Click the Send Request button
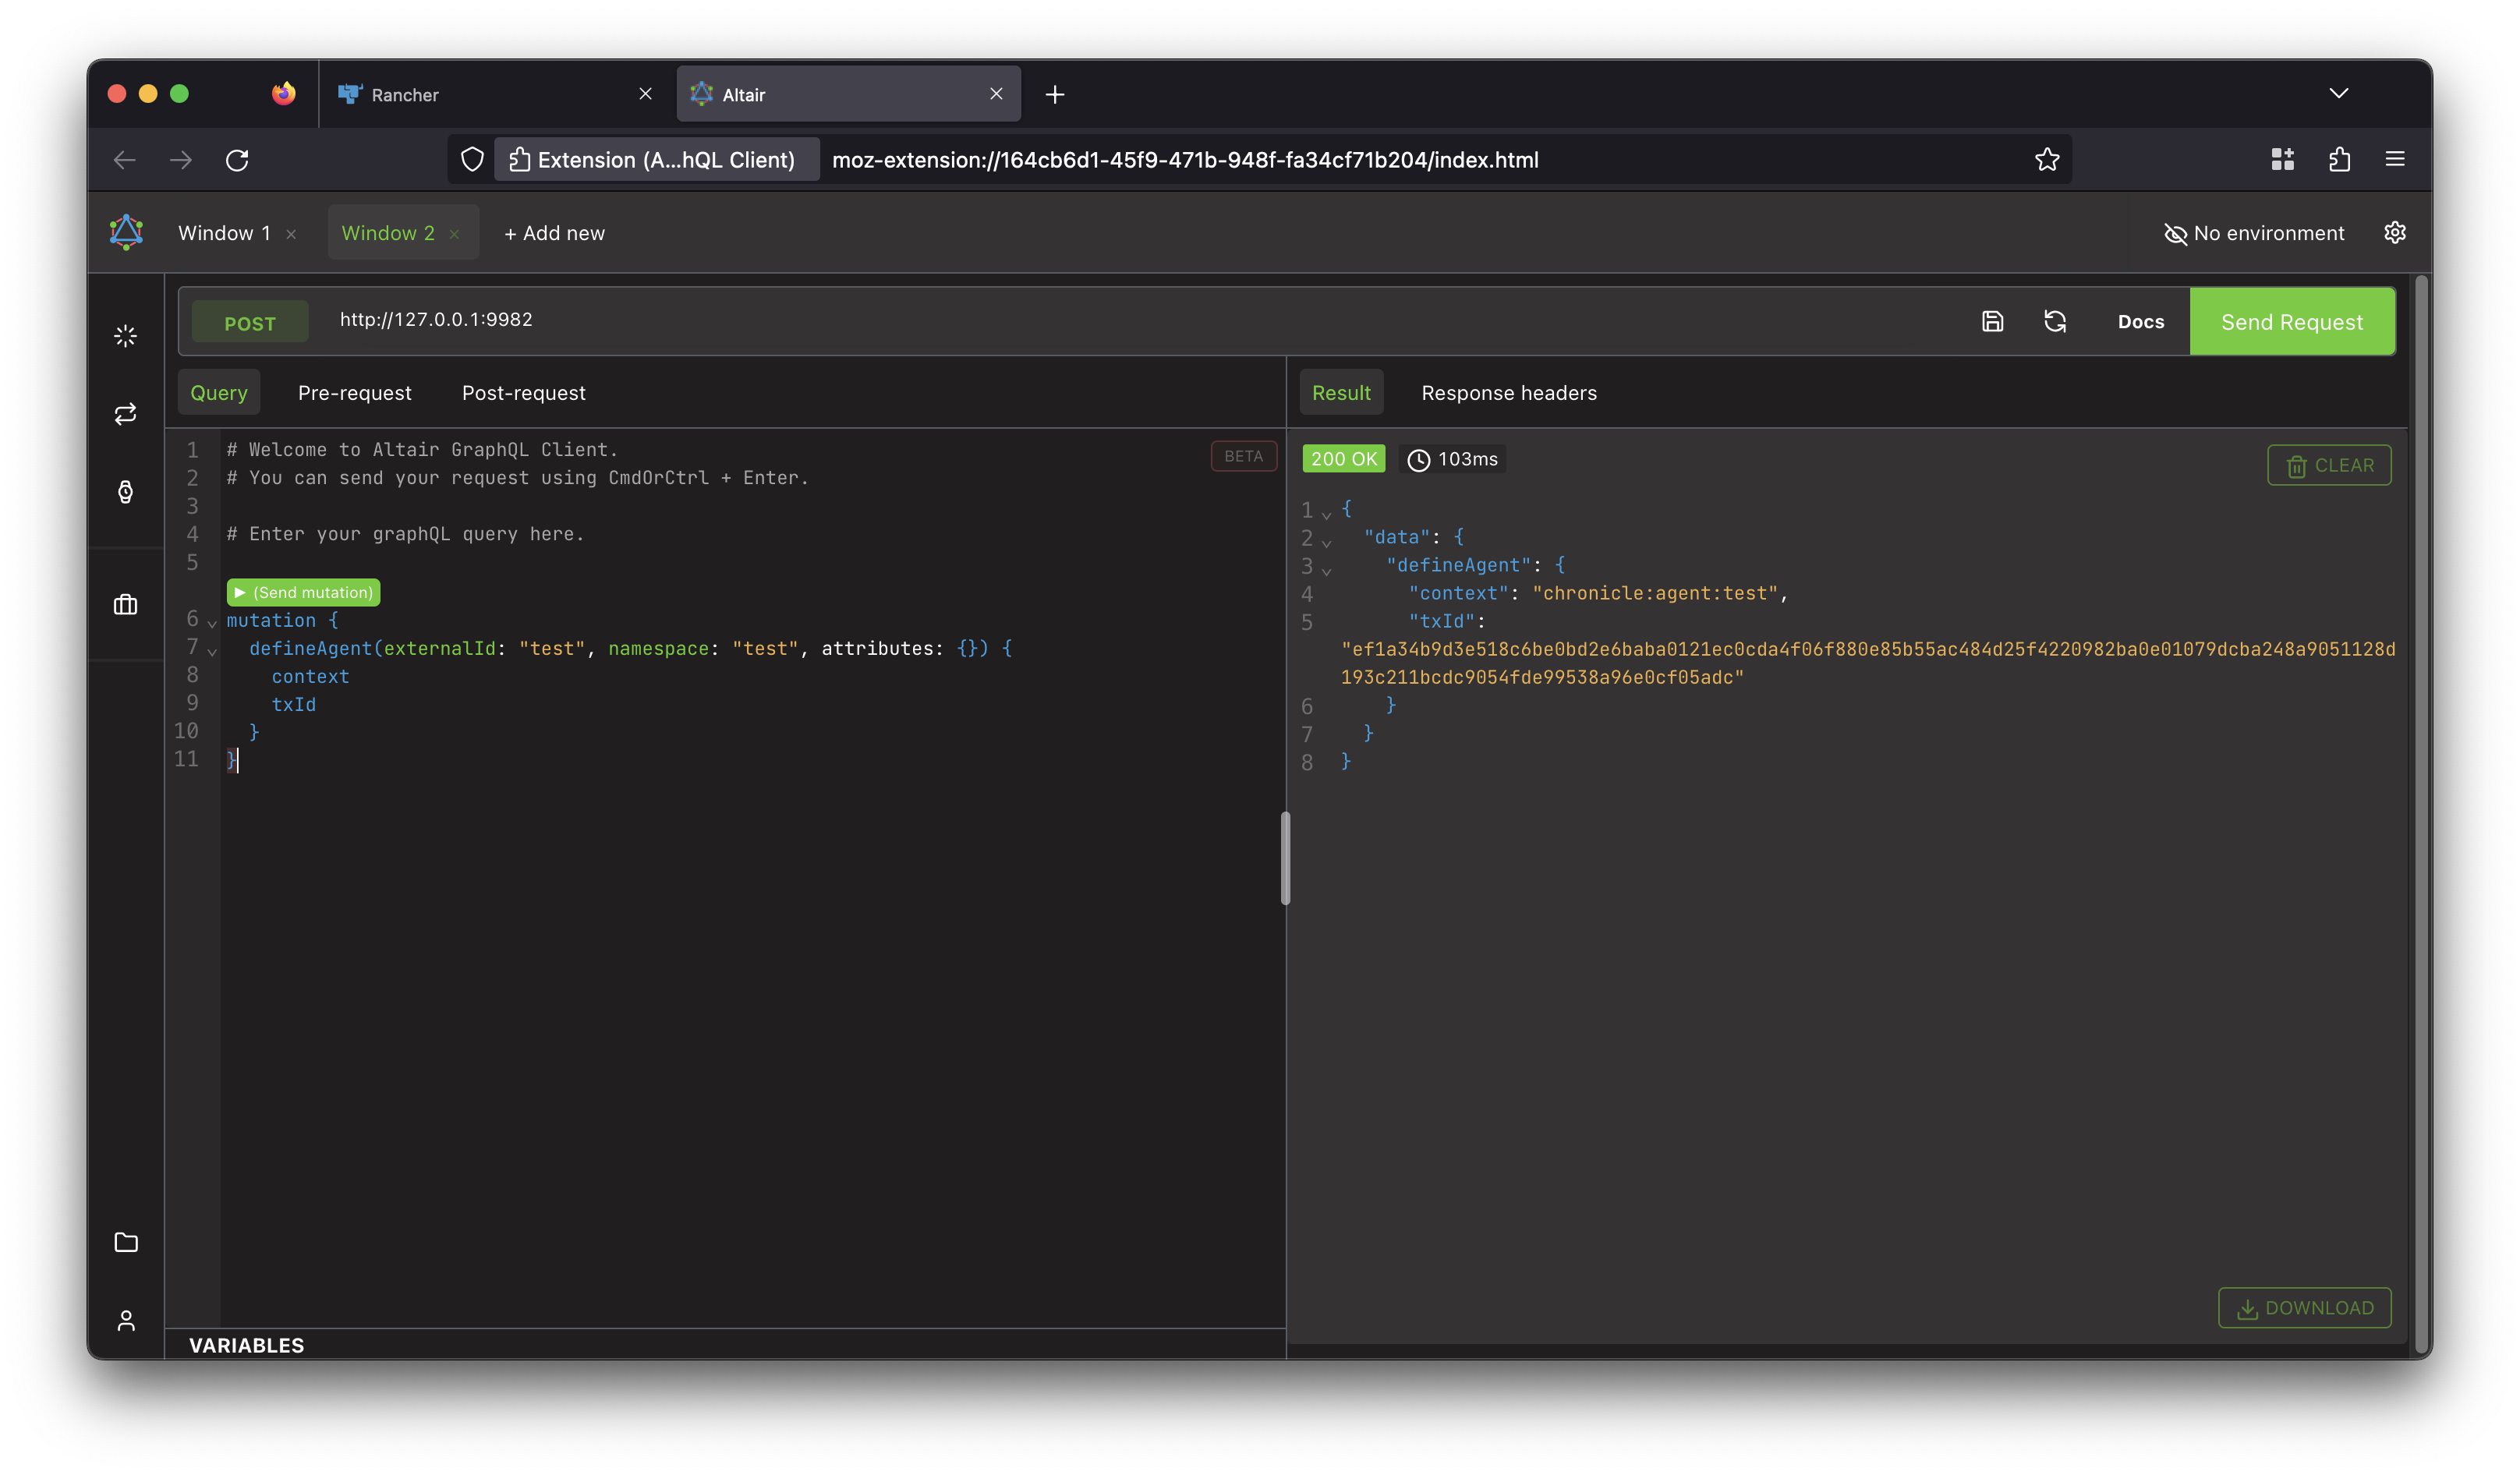This screenshot has width=2520, height=1475. click(2292, 321)
